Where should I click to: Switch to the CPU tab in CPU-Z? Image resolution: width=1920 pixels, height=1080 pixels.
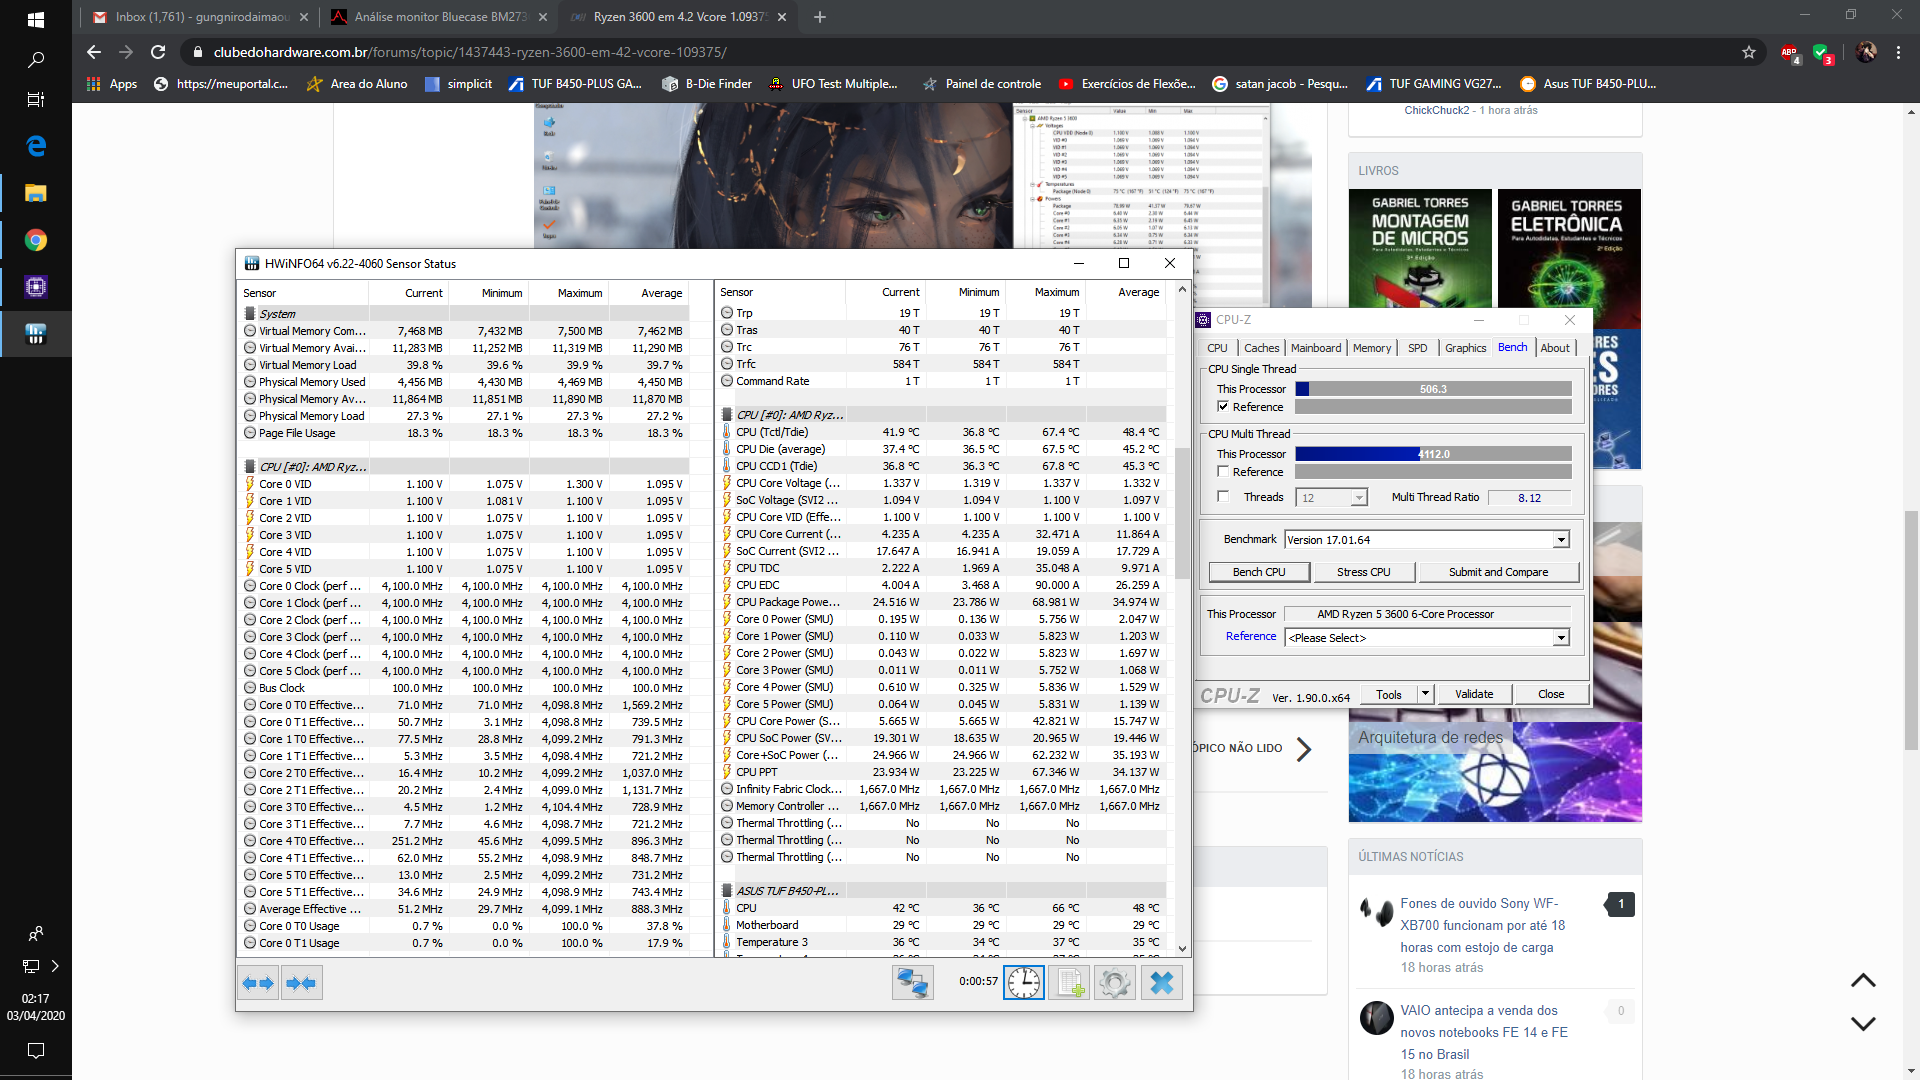tap(1217, 348)
